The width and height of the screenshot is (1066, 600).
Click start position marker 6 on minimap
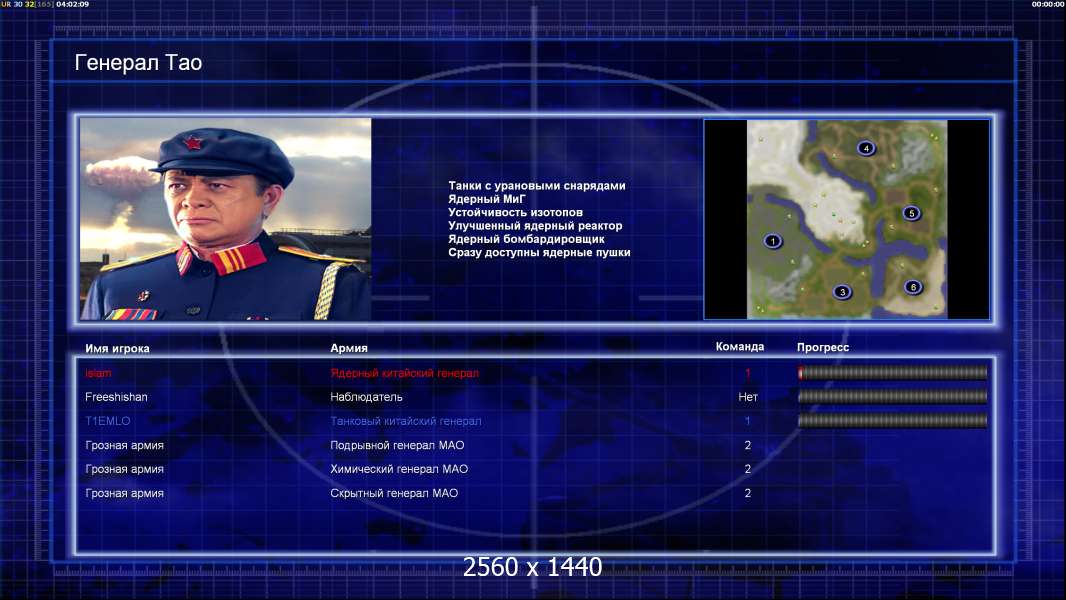point(913,287)
